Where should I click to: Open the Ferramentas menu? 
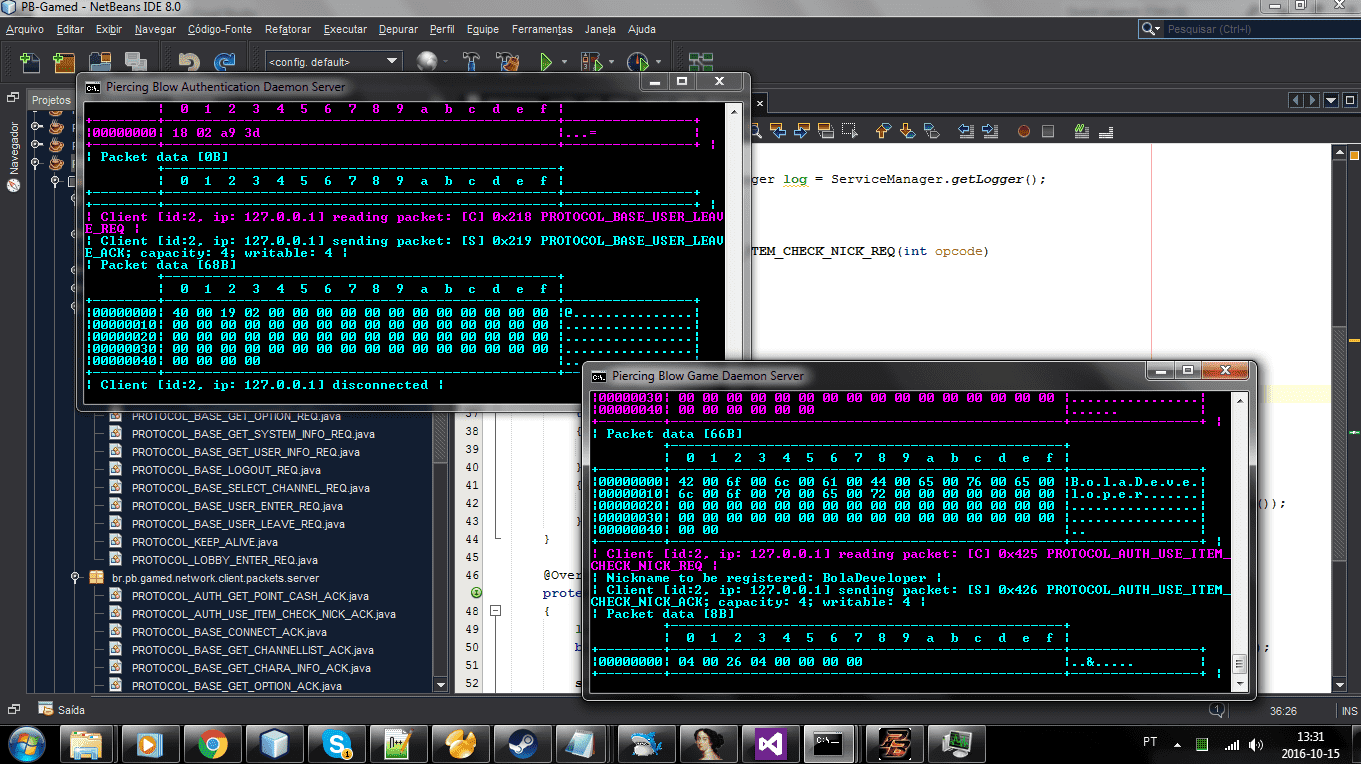(542, 29)
